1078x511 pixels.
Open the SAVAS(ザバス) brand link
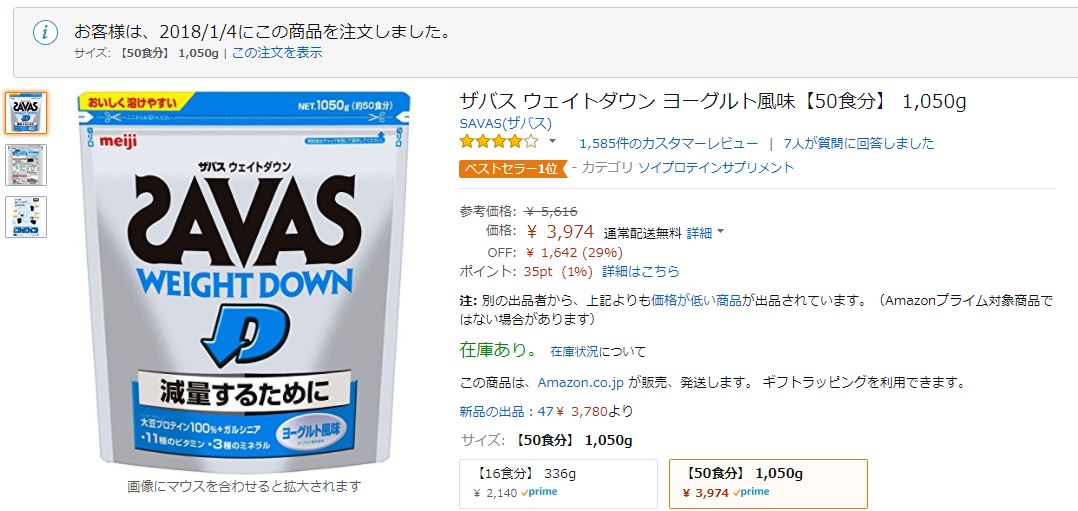click(505, 124)
